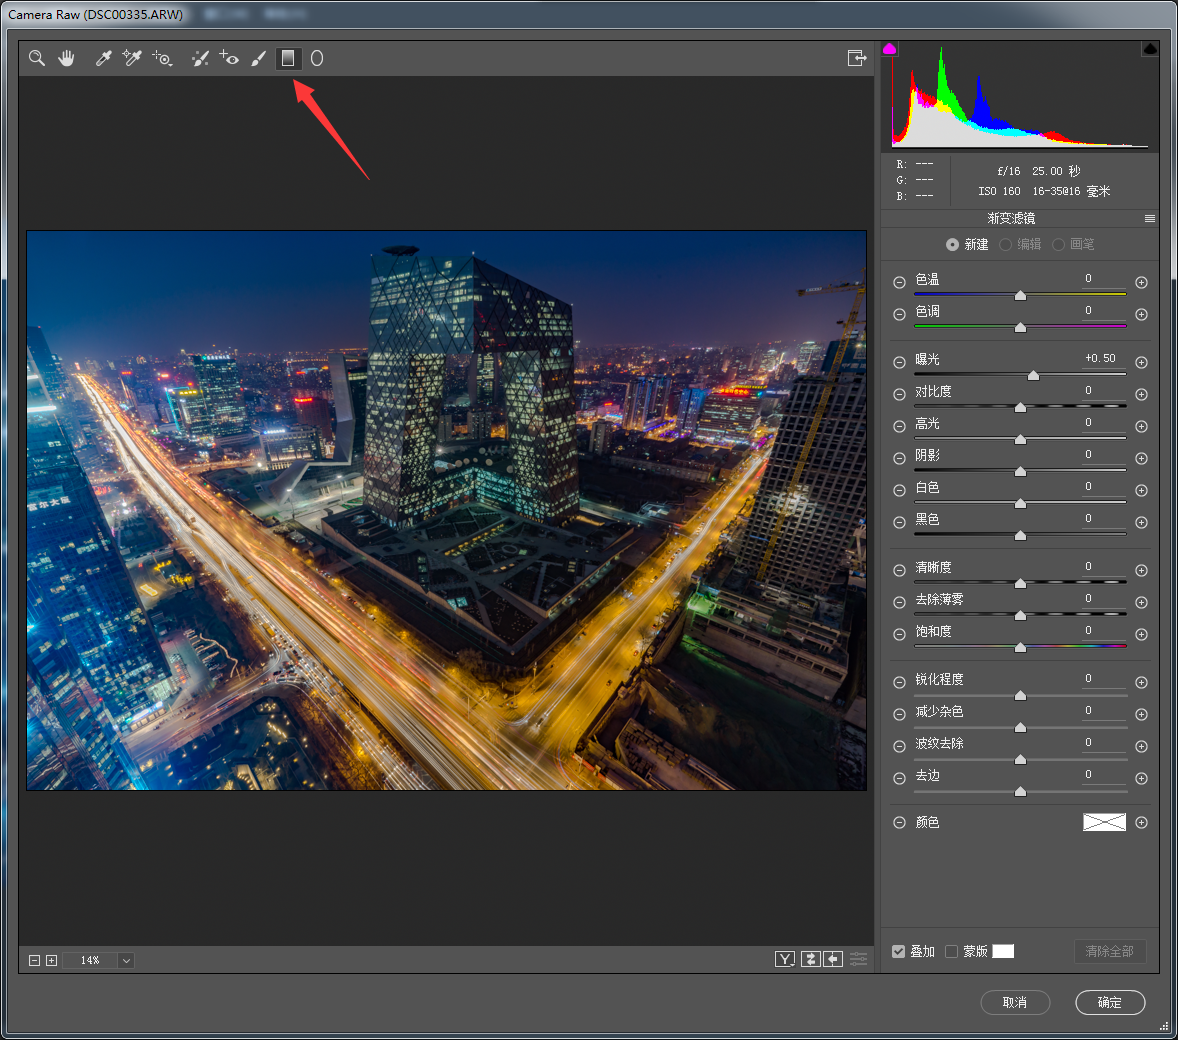Open the zoom level dropdown
Viewport: 1178px width, 1040px height.
coord(126,960)
